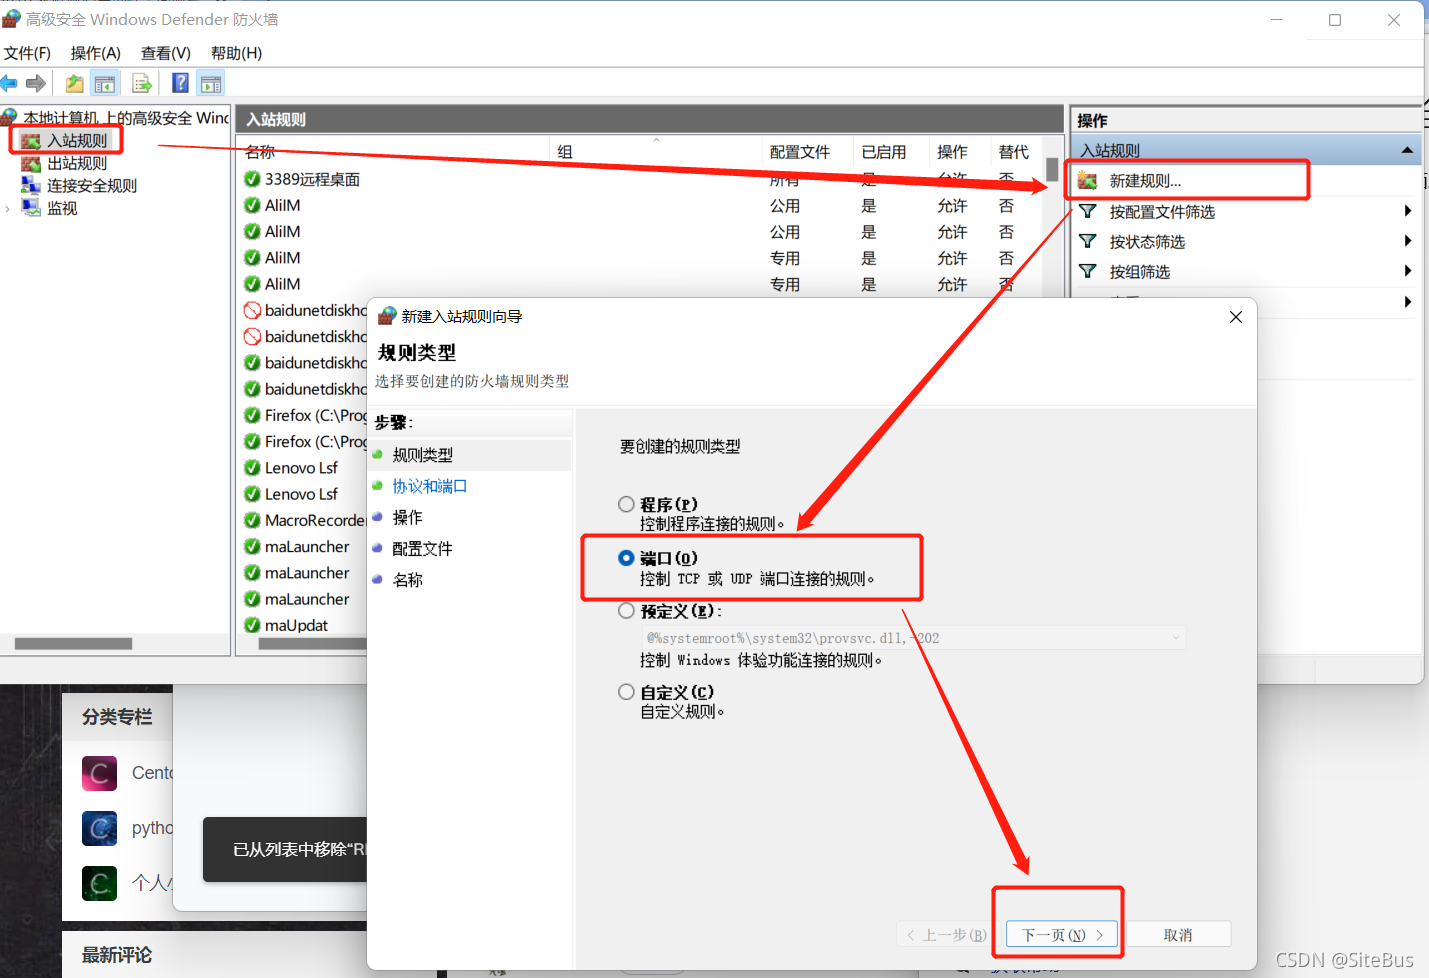Choose the 自定义 rule type
The height and width of the screenshot is (978, 1429).
tap(626, 691)
